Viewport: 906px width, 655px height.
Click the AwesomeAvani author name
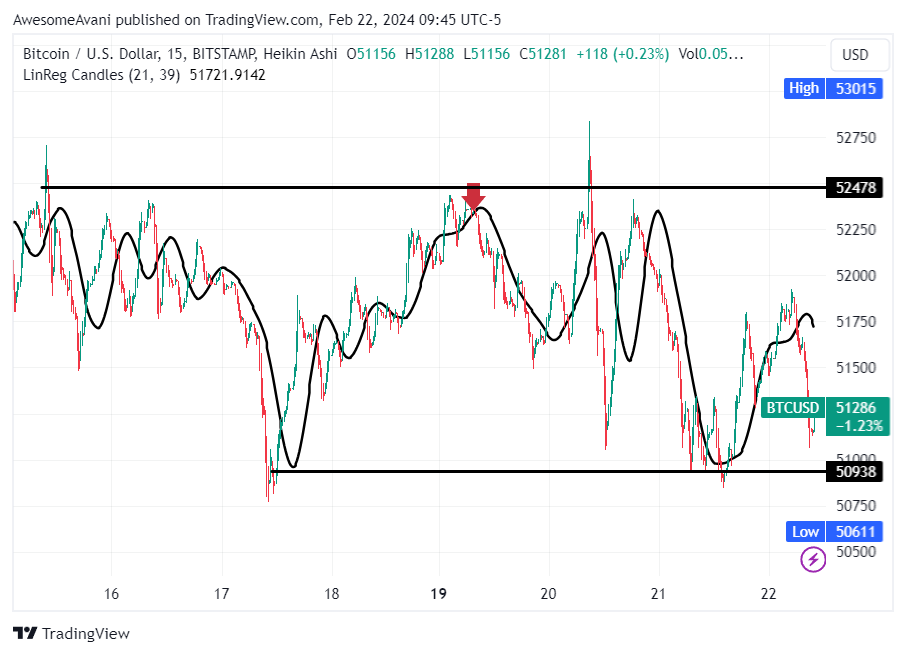(x=62, y=20)
